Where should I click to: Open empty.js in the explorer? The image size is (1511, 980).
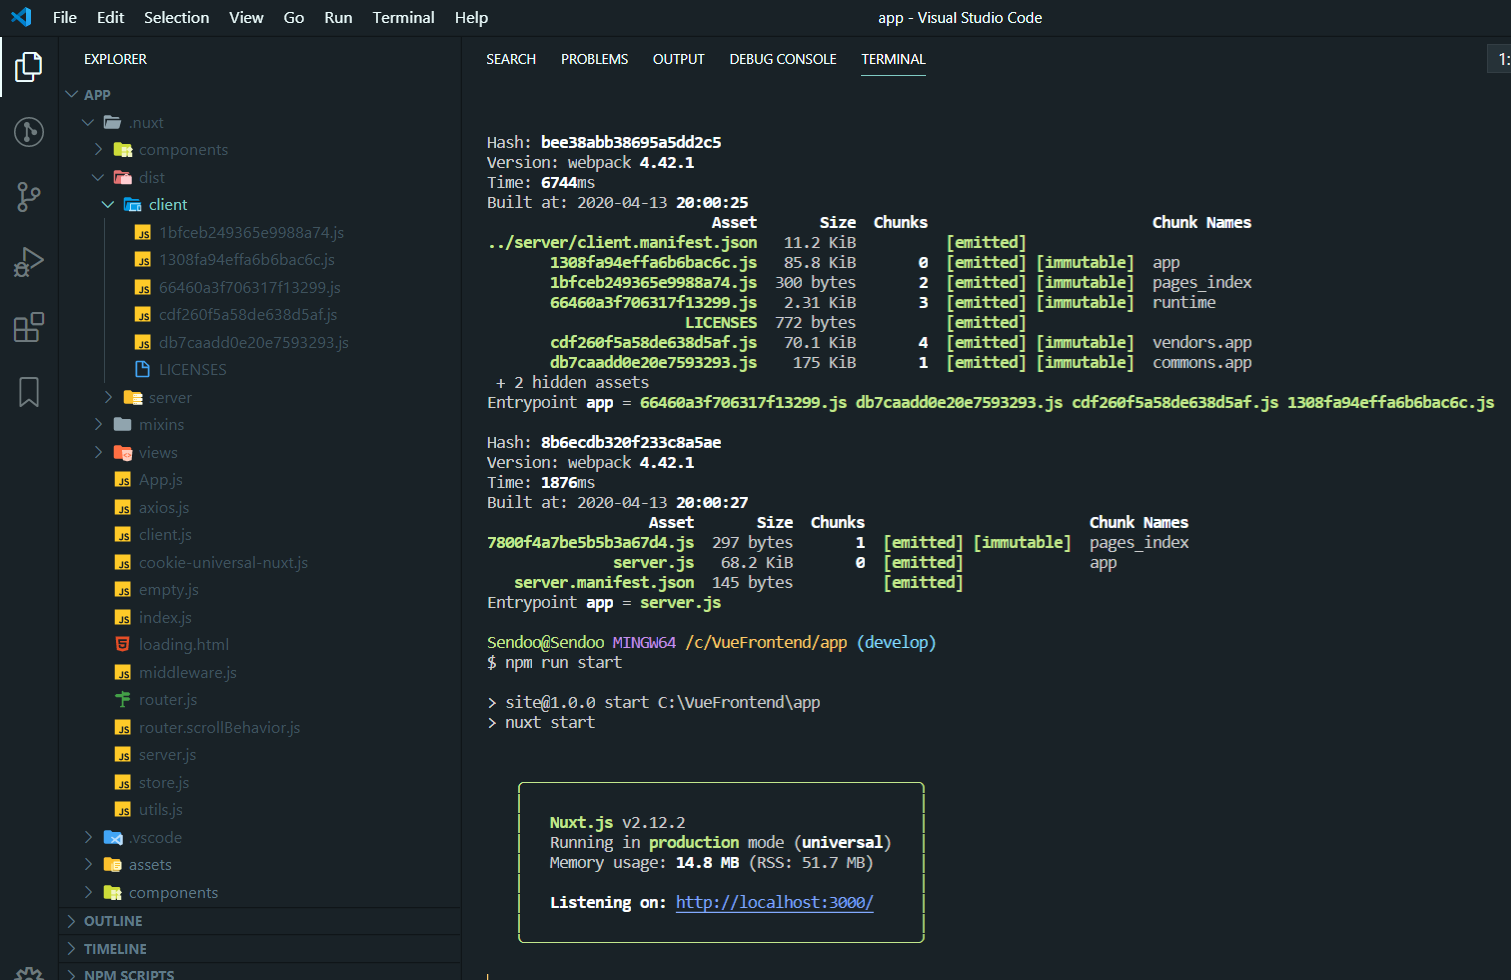click(x=168, y=589)
